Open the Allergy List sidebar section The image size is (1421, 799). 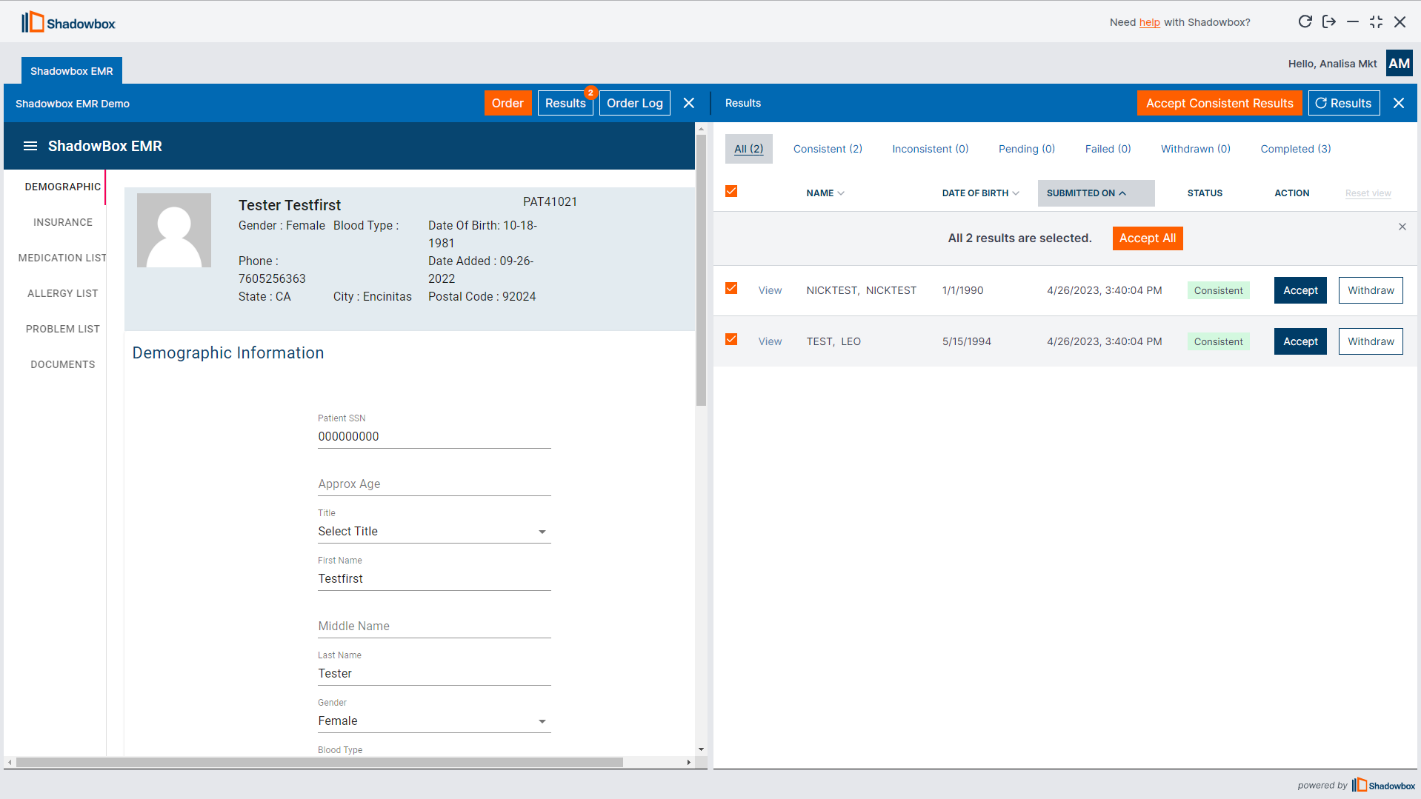63,293
